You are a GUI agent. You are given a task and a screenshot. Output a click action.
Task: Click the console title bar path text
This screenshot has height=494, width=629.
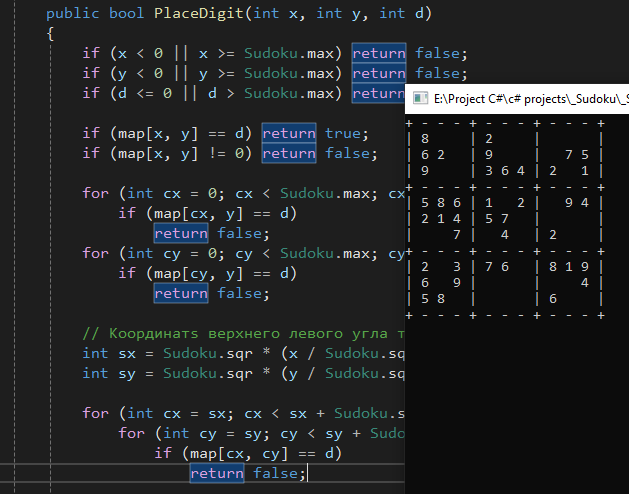pos(531,99)
